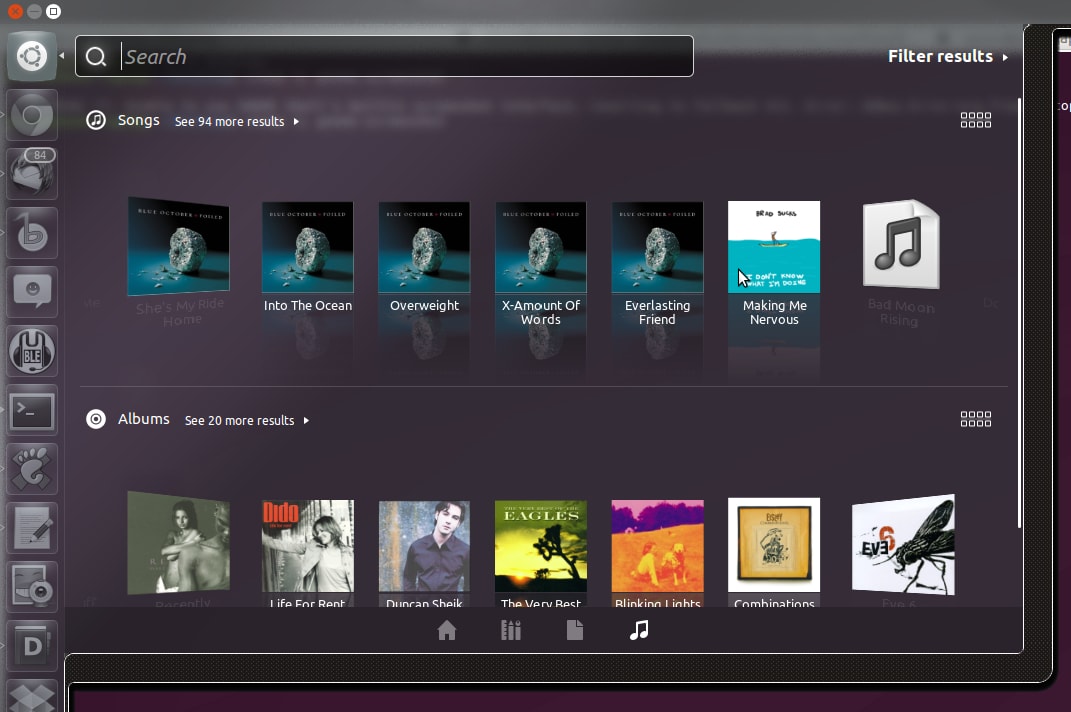Click the Songs category music note icon
Screen dimensions: 1071x712
96,120
